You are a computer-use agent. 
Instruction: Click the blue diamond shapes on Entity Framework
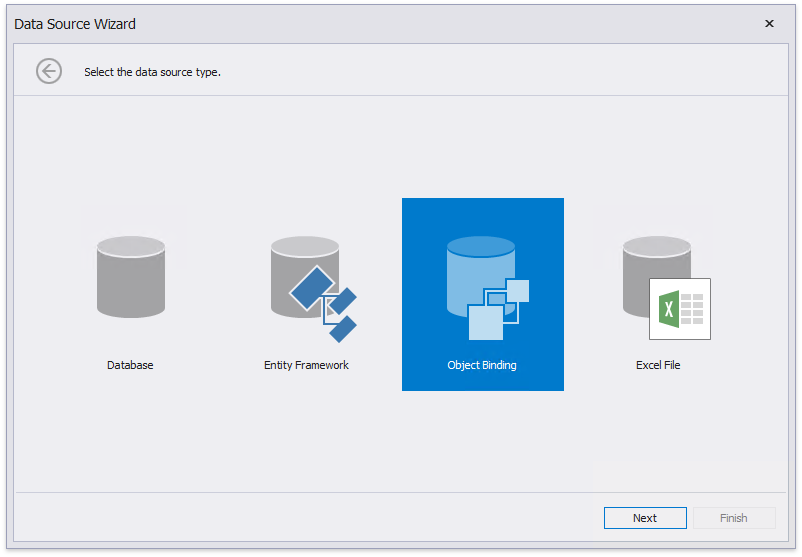[326, 298]
